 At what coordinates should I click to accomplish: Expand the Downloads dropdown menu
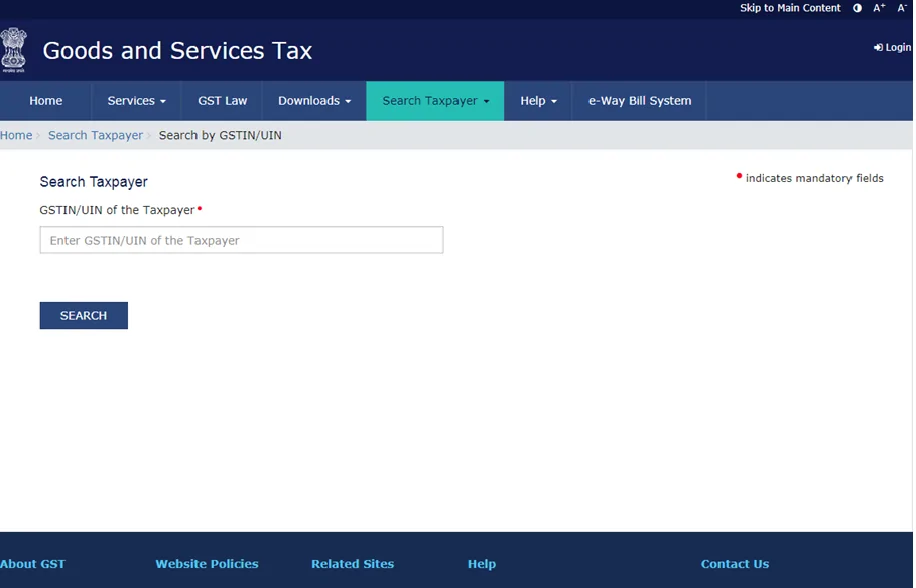[314, 100]
